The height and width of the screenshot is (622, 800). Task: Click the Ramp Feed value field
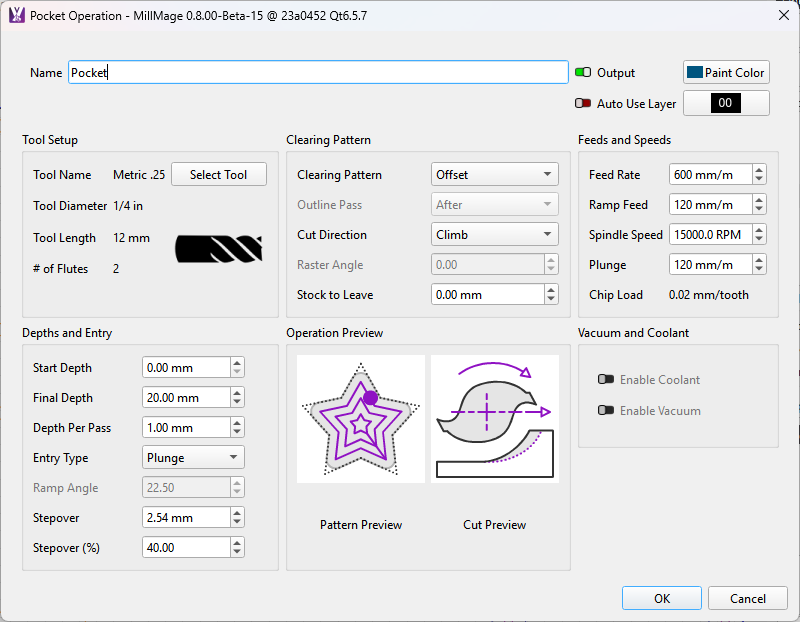[x=710, y=205]
